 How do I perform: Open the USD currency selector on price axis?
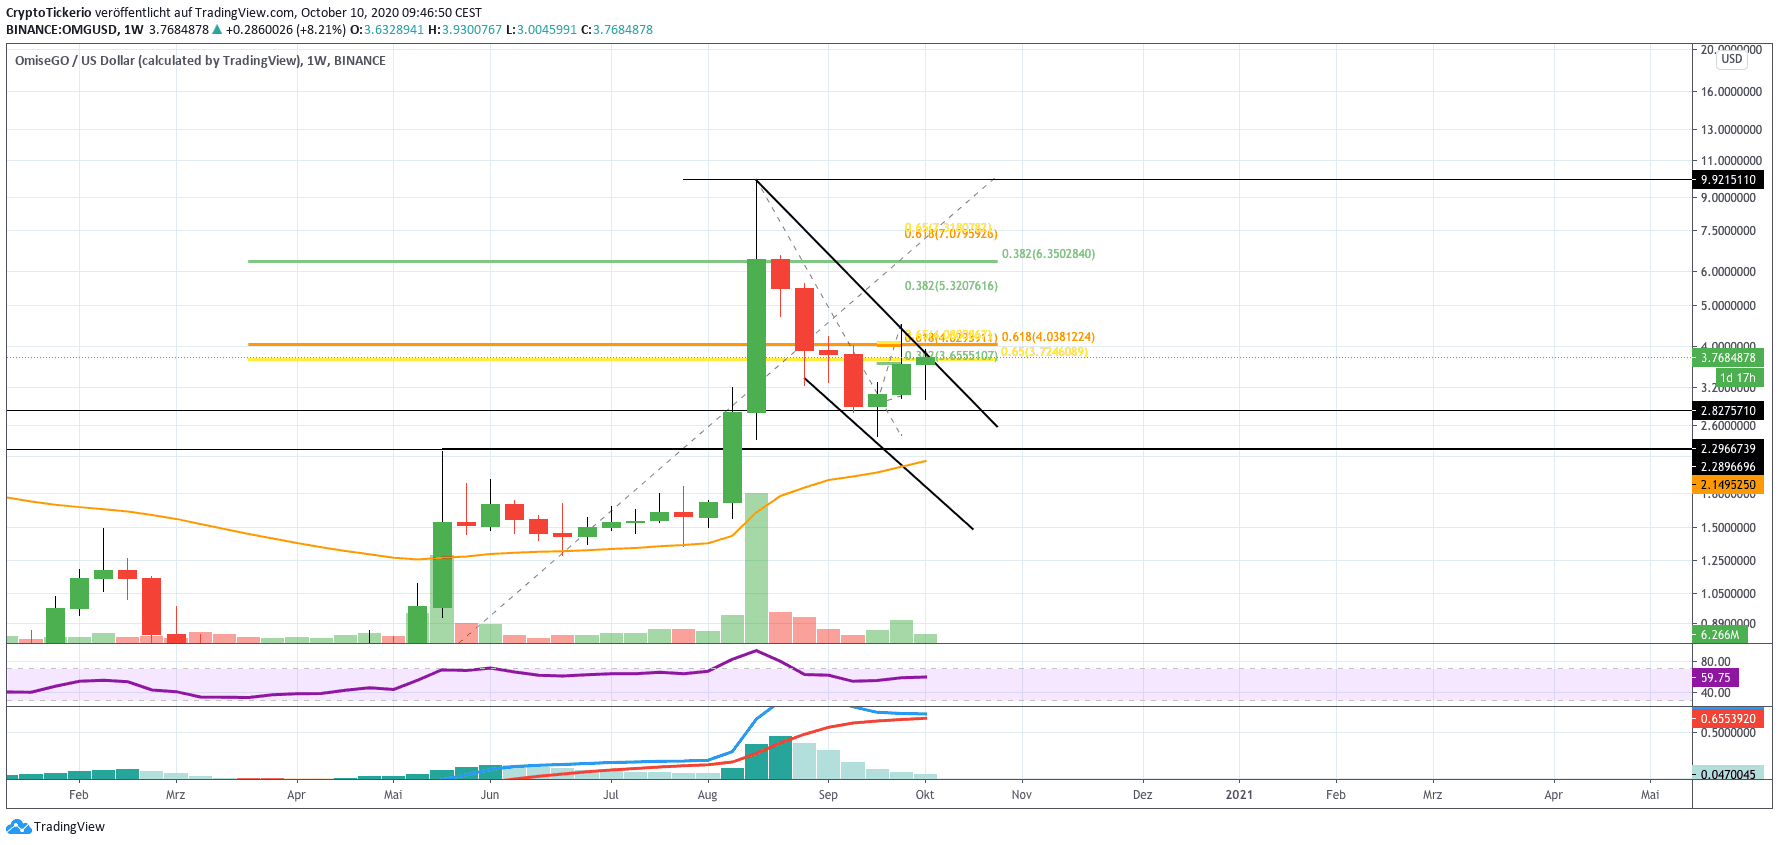coord(1732,59)
